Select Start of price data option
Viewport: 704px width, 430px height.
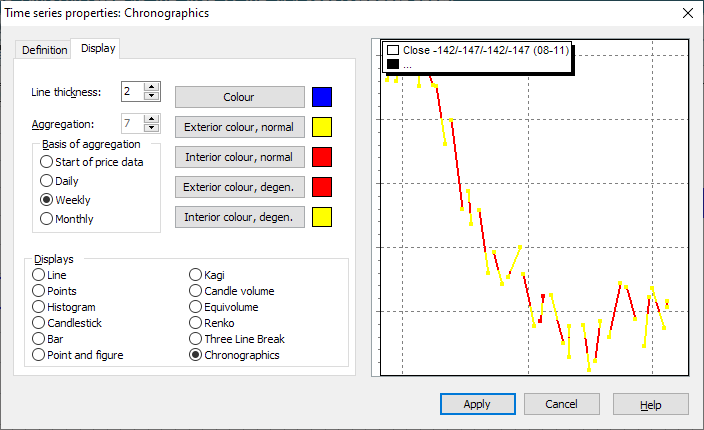click(x=46, y=162)
